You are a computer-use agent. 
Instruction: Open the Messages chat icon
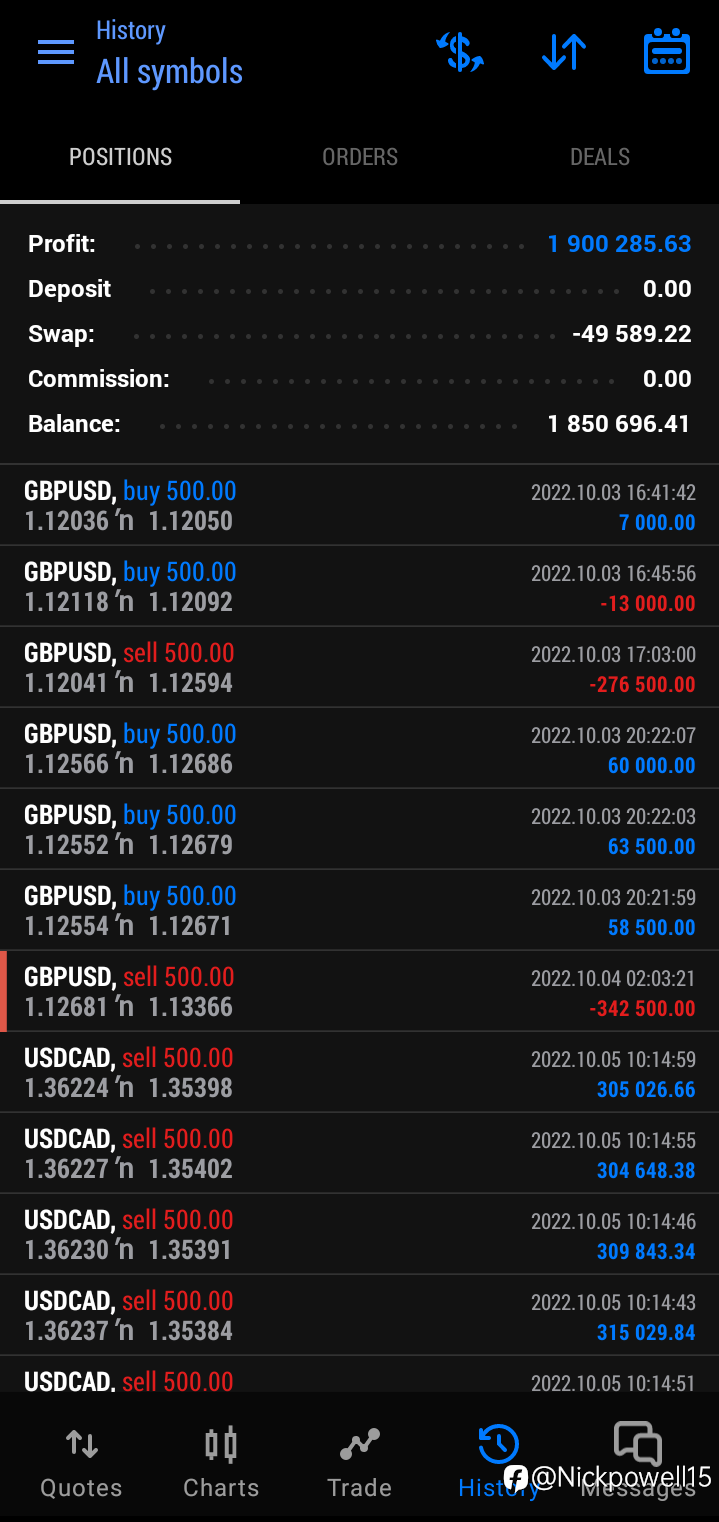pos(637,1444)
